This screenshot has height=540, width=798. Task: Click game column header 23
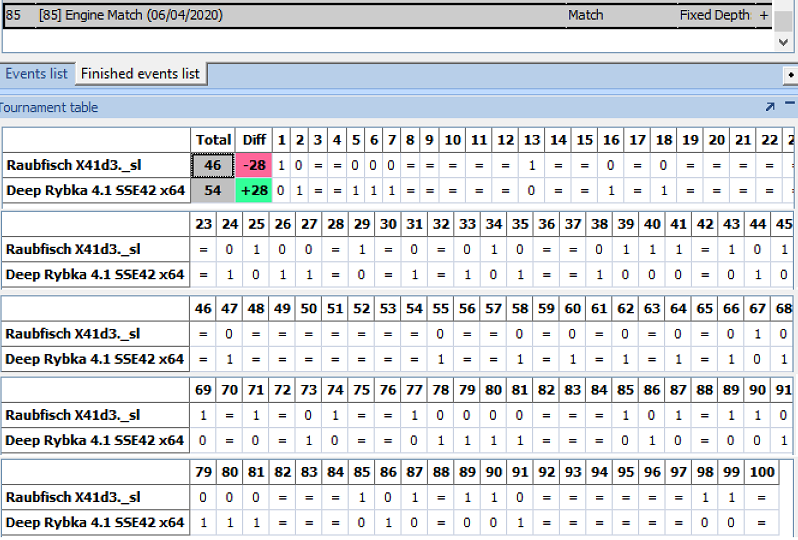coord(204,224)
